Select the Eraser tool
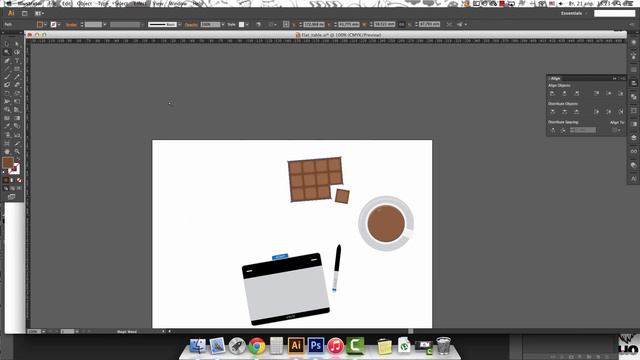This screenshot has height=360, width=640. 17,85
